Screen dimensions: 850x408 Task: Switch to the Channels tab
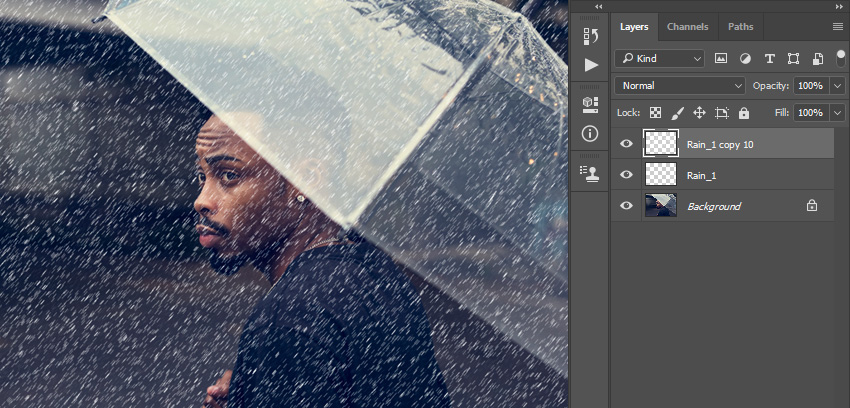(x=687, y=27)
